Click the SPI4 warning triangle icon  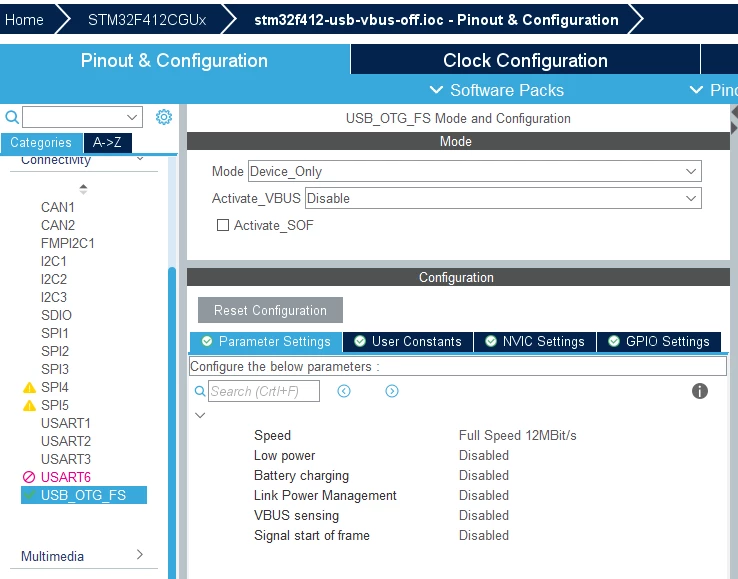point(29,387)
